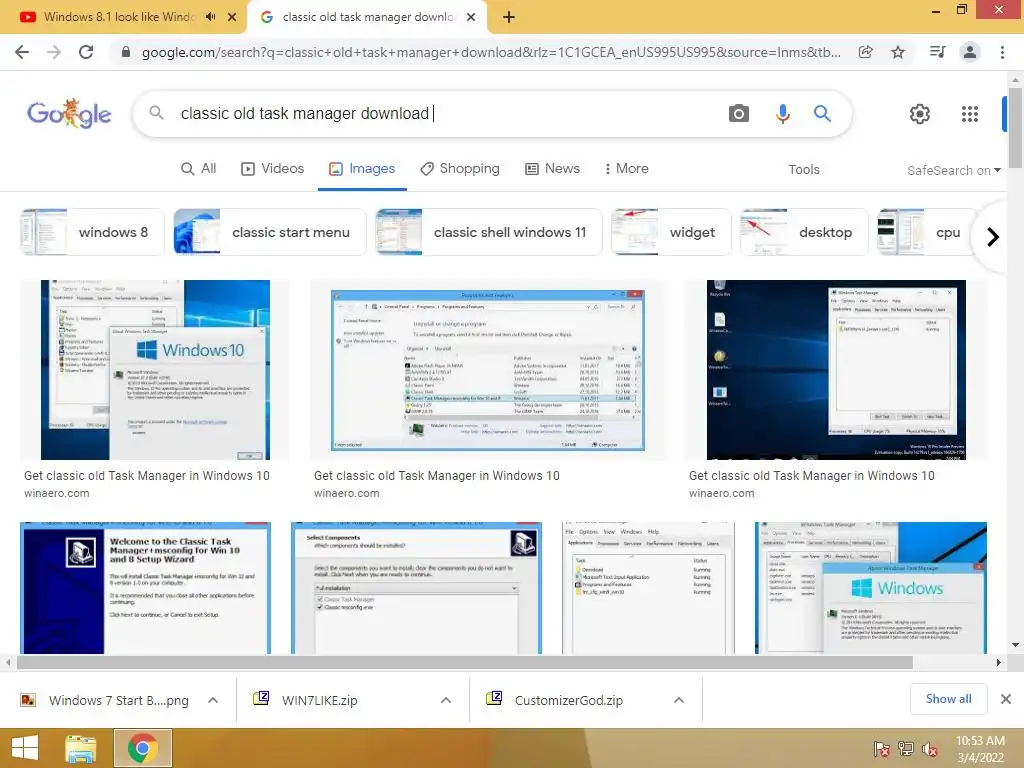Open the Programs and Features screenshot thumbnail
Viewport: 1024px width, 768px height.
coord(488,370)
